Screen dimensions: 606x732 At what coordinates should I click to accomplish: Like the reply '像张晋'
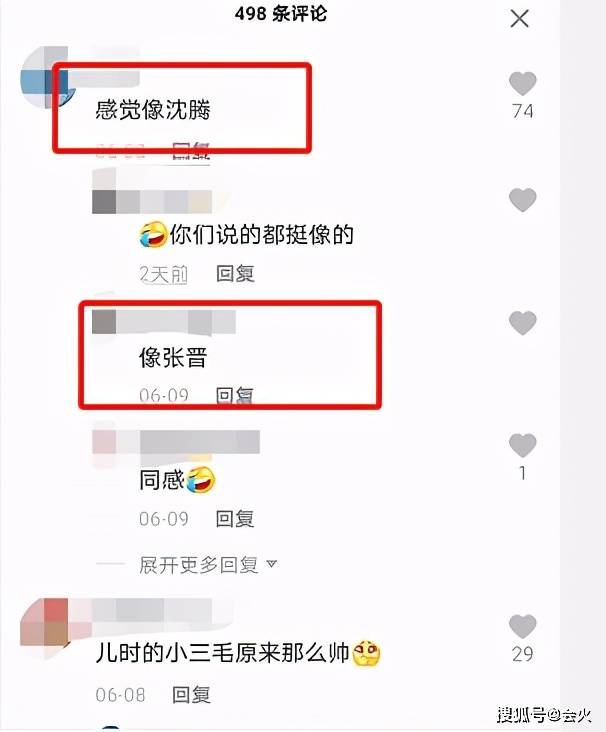(x=522, y=323)
